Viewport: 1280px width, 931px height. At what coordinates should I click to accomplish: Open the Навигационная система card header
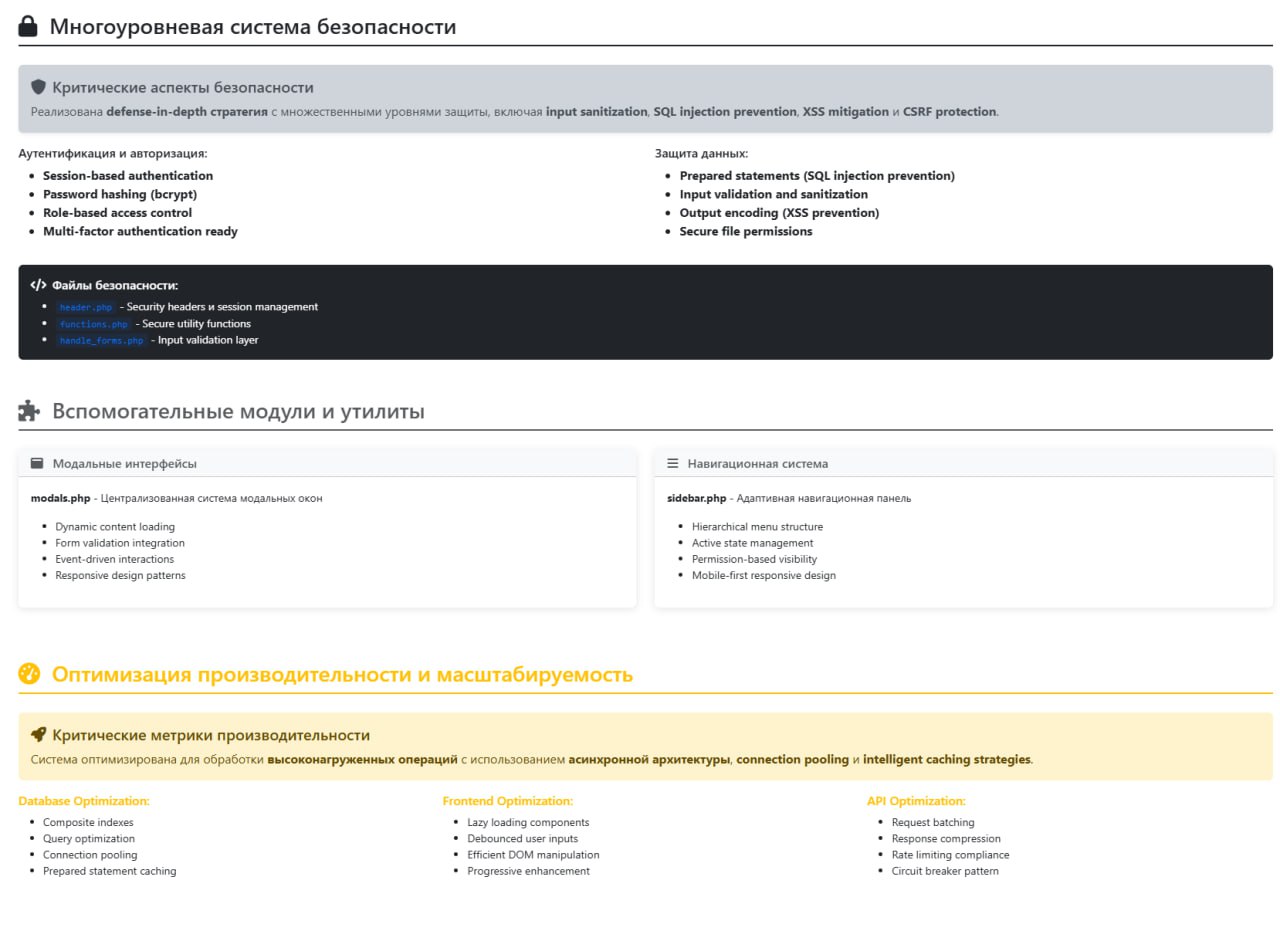click(757, 463)
